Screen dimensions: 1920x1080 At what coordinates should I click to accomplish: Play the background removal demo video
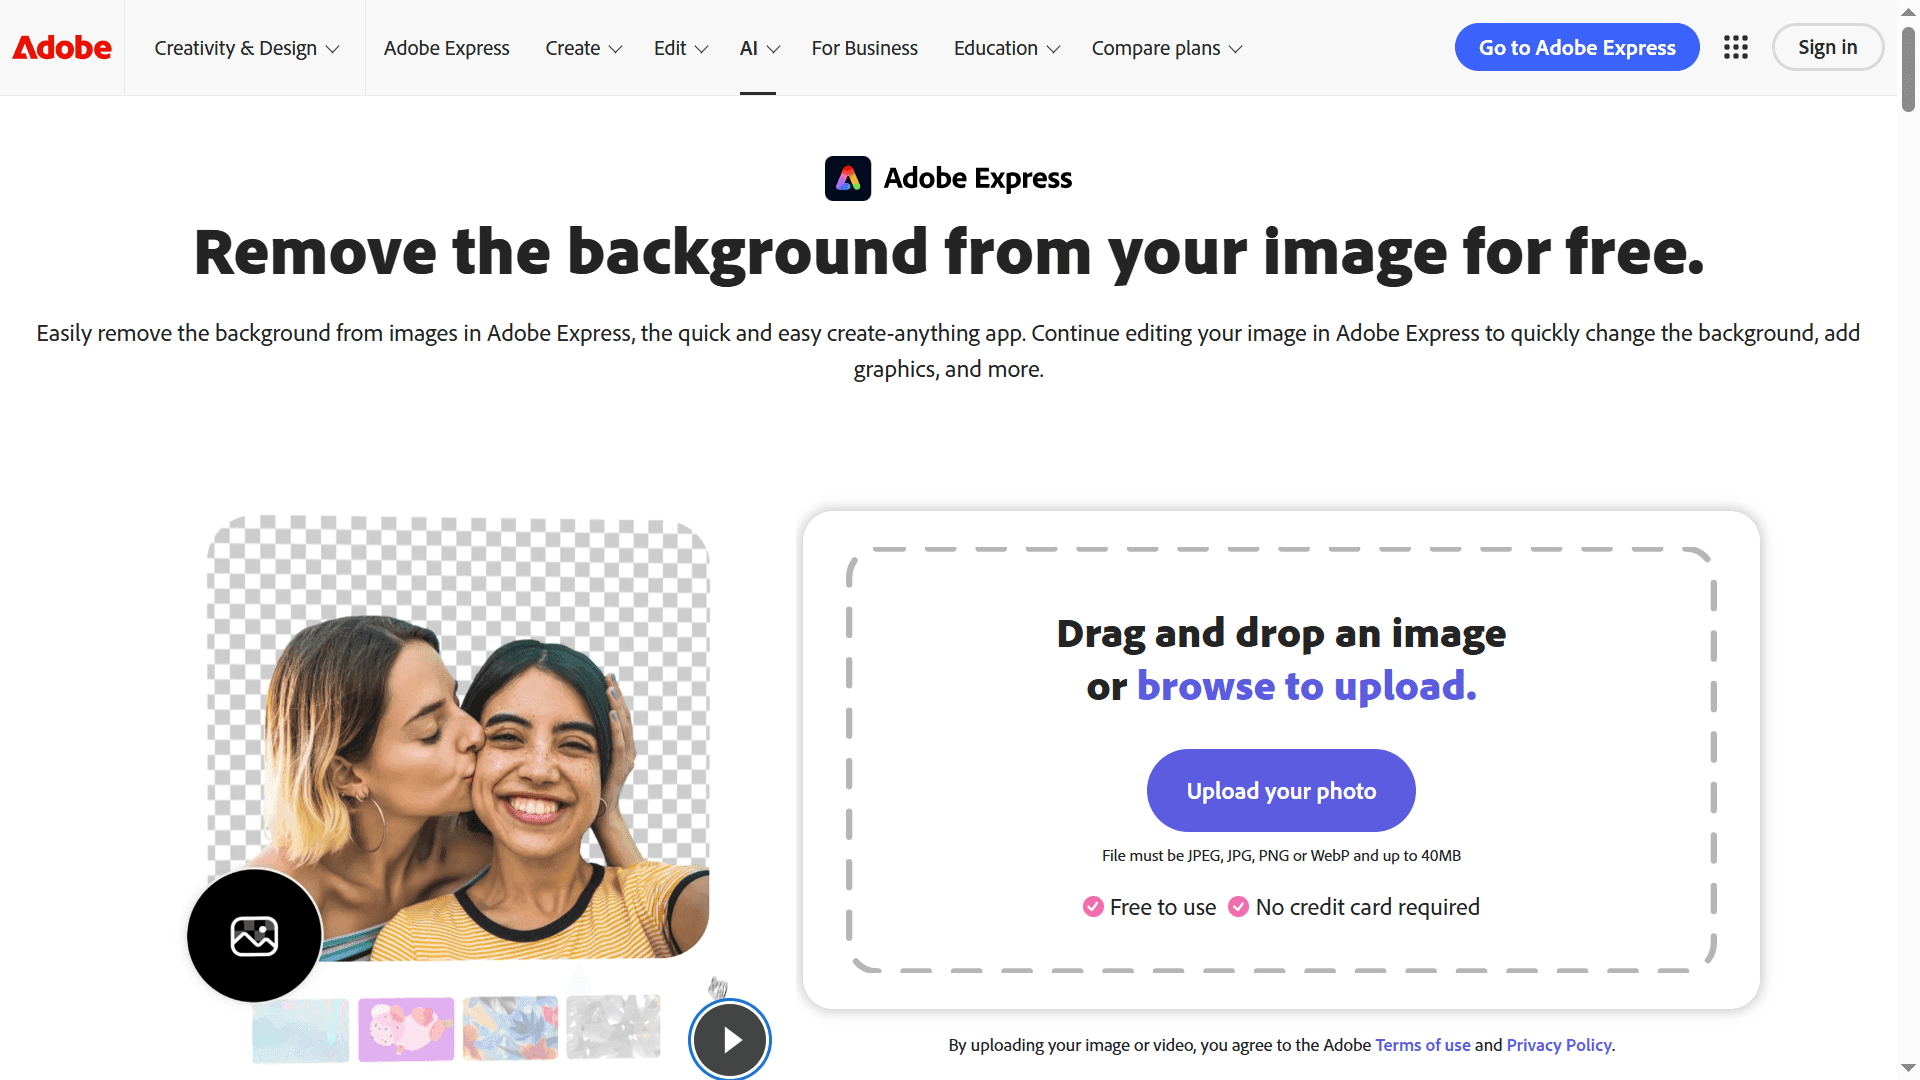point(729,1040)
